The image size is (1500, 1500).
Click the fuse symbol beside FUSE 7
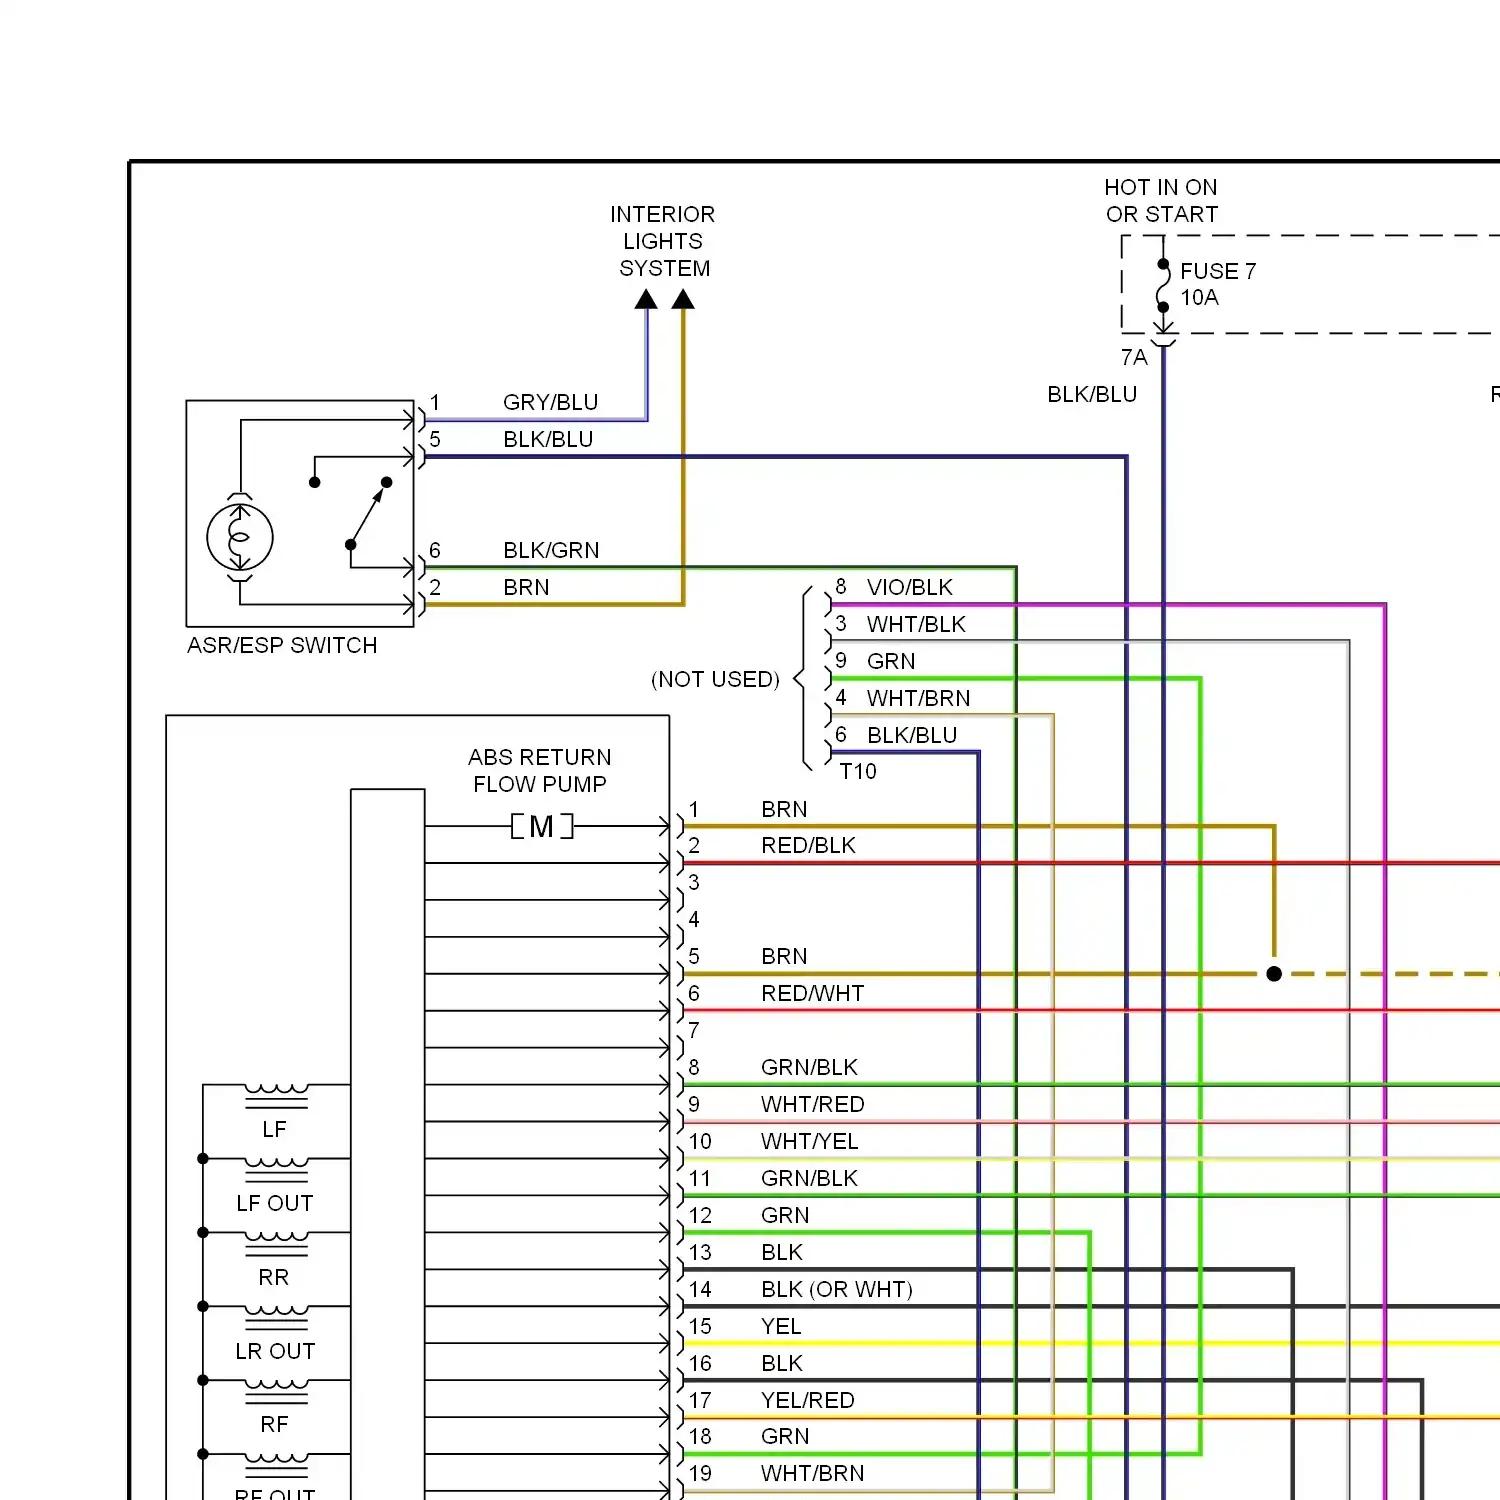click(x=1163, y=286)
